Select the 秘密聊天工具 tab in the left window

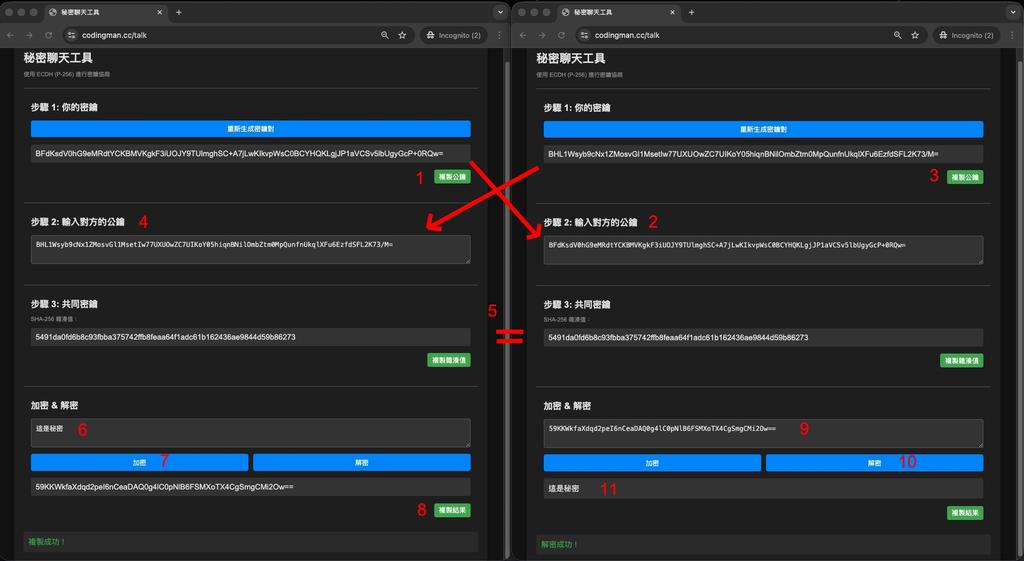[100, 12]
